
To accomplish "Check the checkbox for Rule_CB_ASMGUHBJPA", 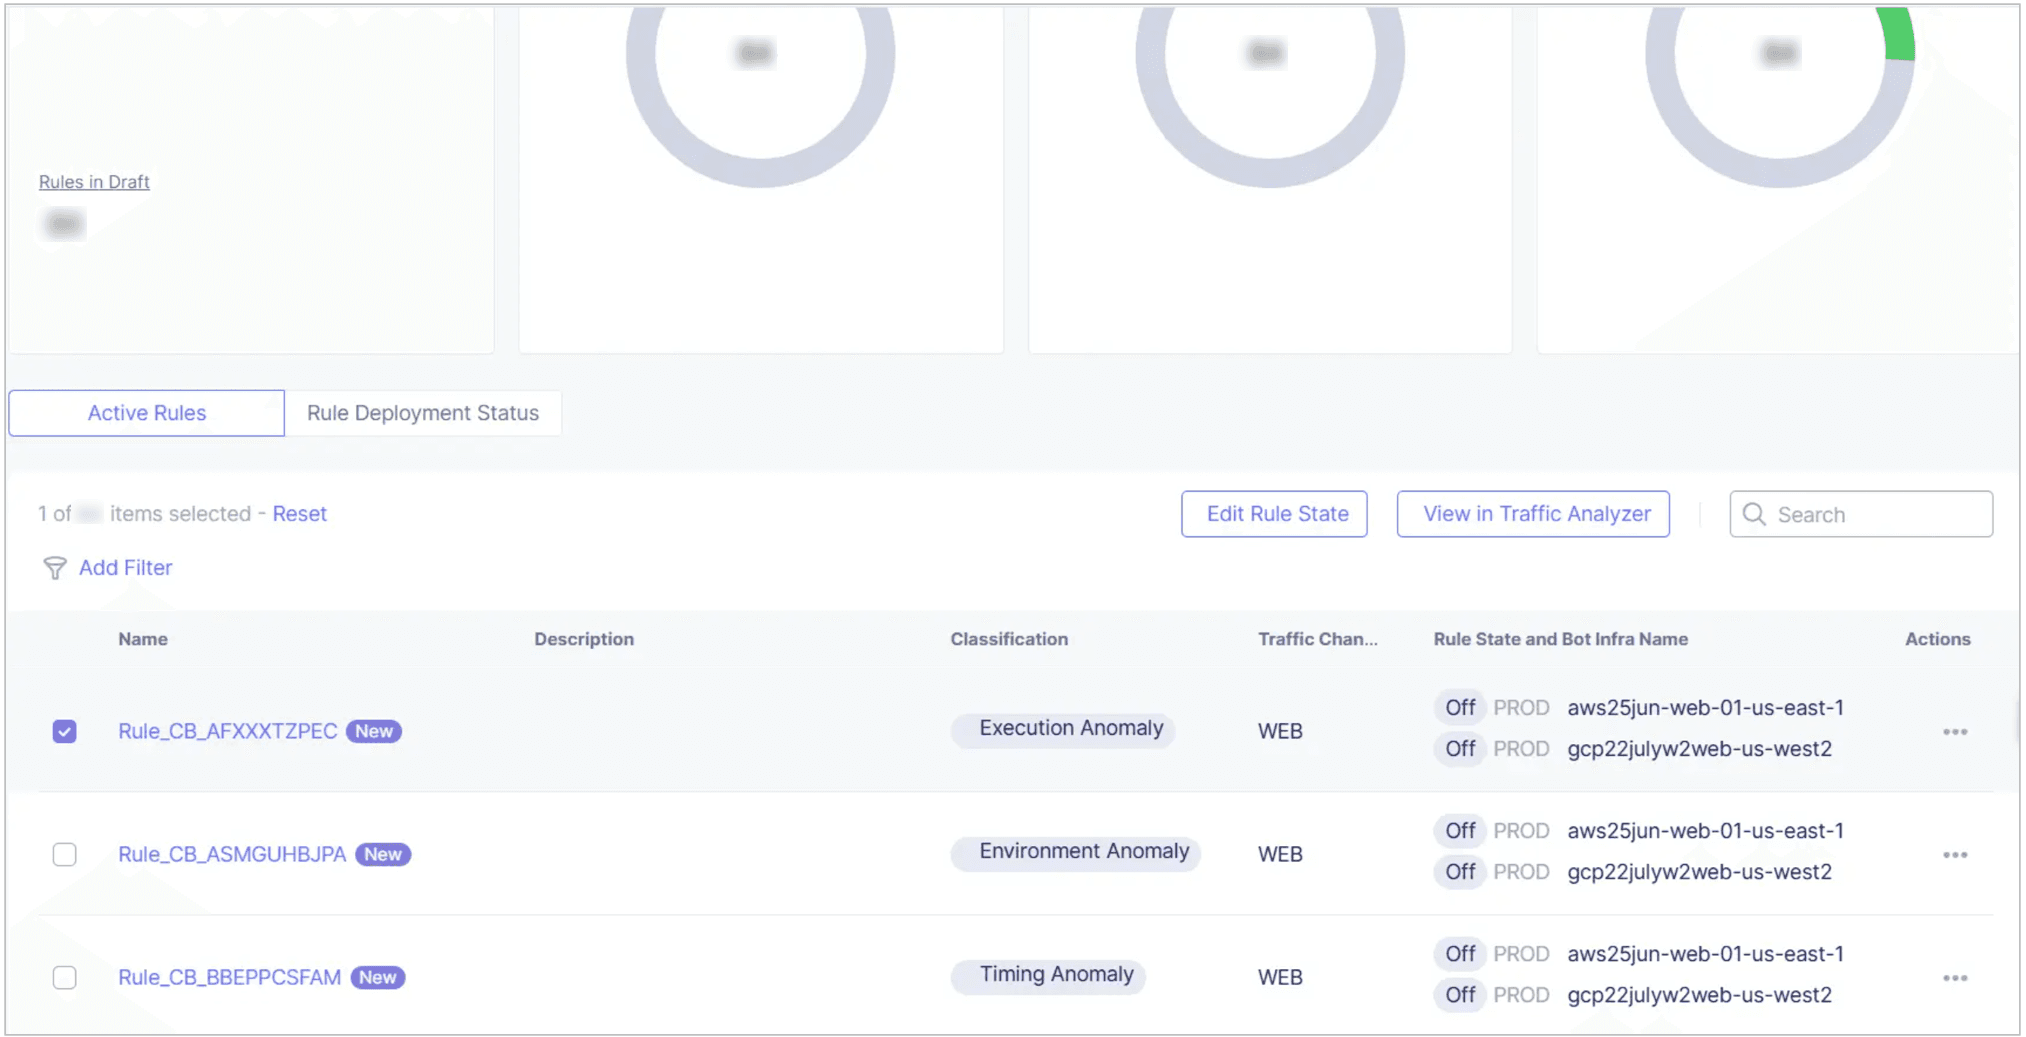I will pyautogui.click(x=64, y=854).
